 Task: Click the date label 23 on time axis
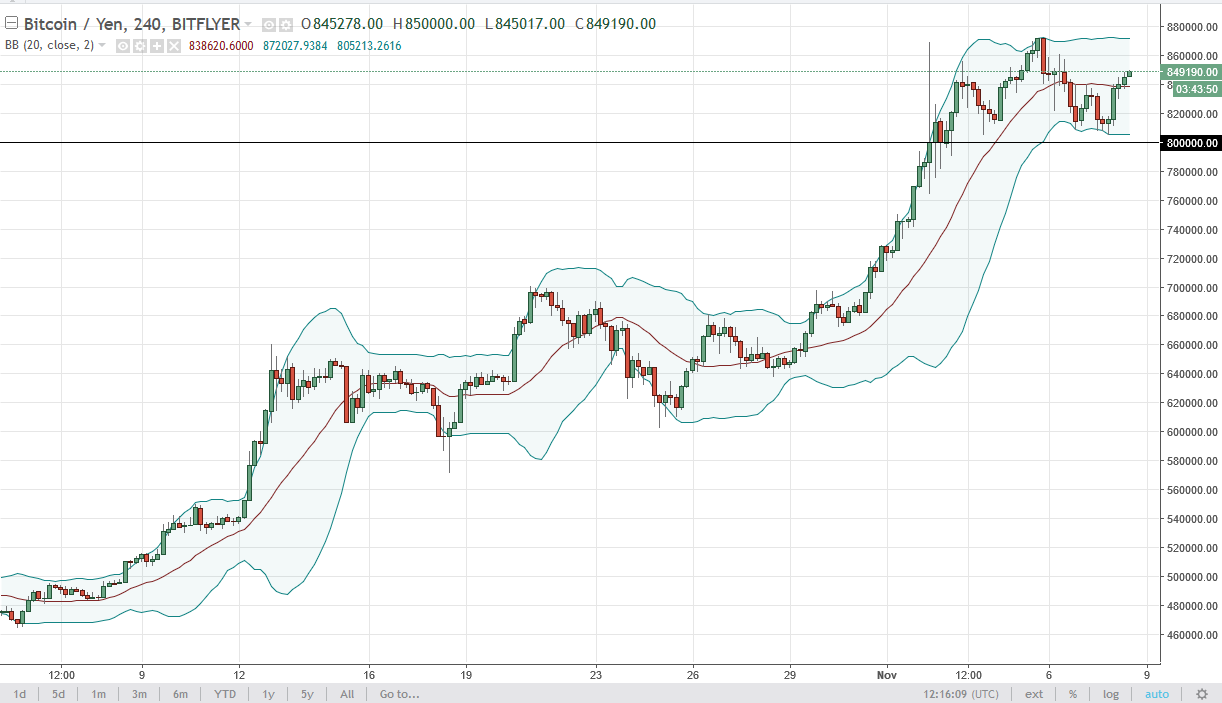pos(596,674)
